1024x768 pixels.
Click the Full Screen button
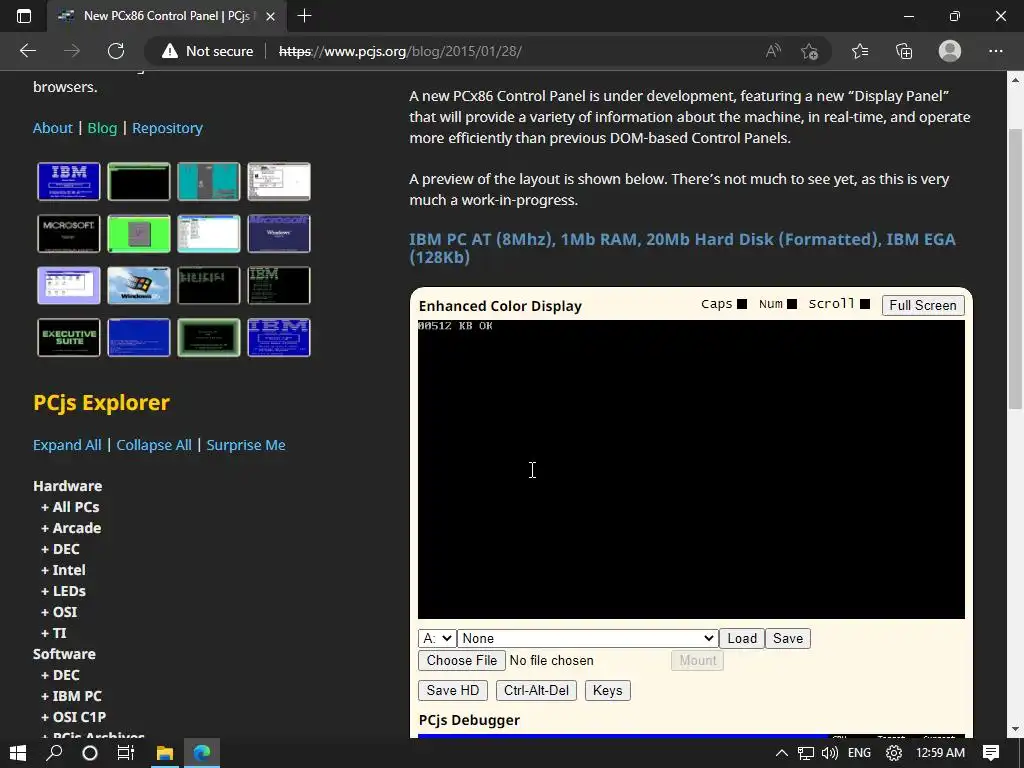point(923,305)
